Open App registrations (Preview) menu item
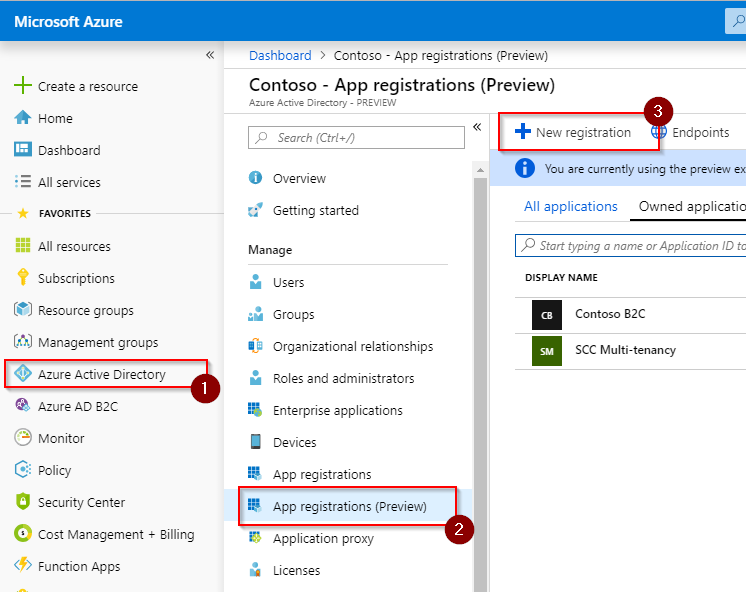Screen dimensions: 746x592 pyautogui.click(x=348, y=506)
